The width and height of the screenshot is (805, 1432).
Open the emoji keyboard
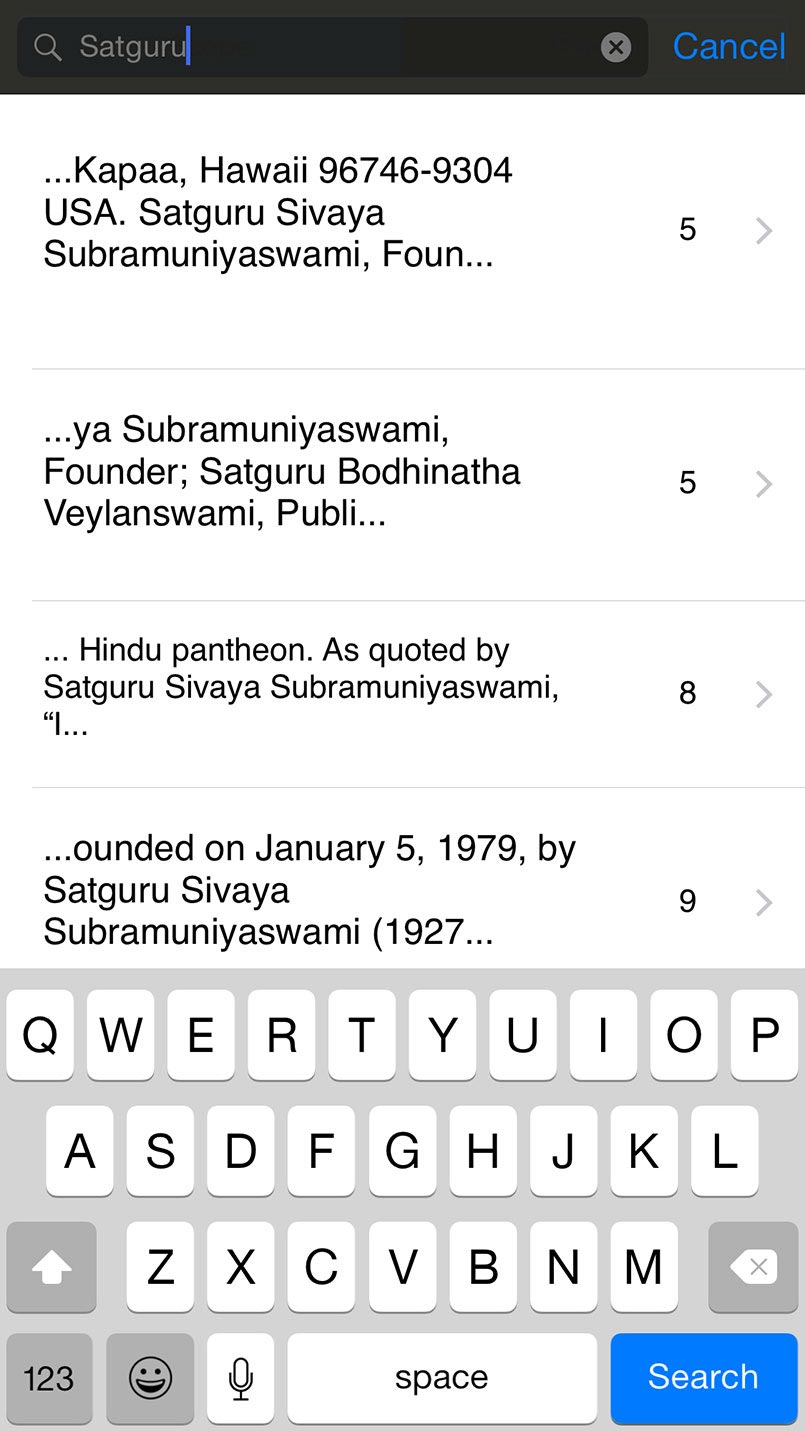pos(150,1378)
